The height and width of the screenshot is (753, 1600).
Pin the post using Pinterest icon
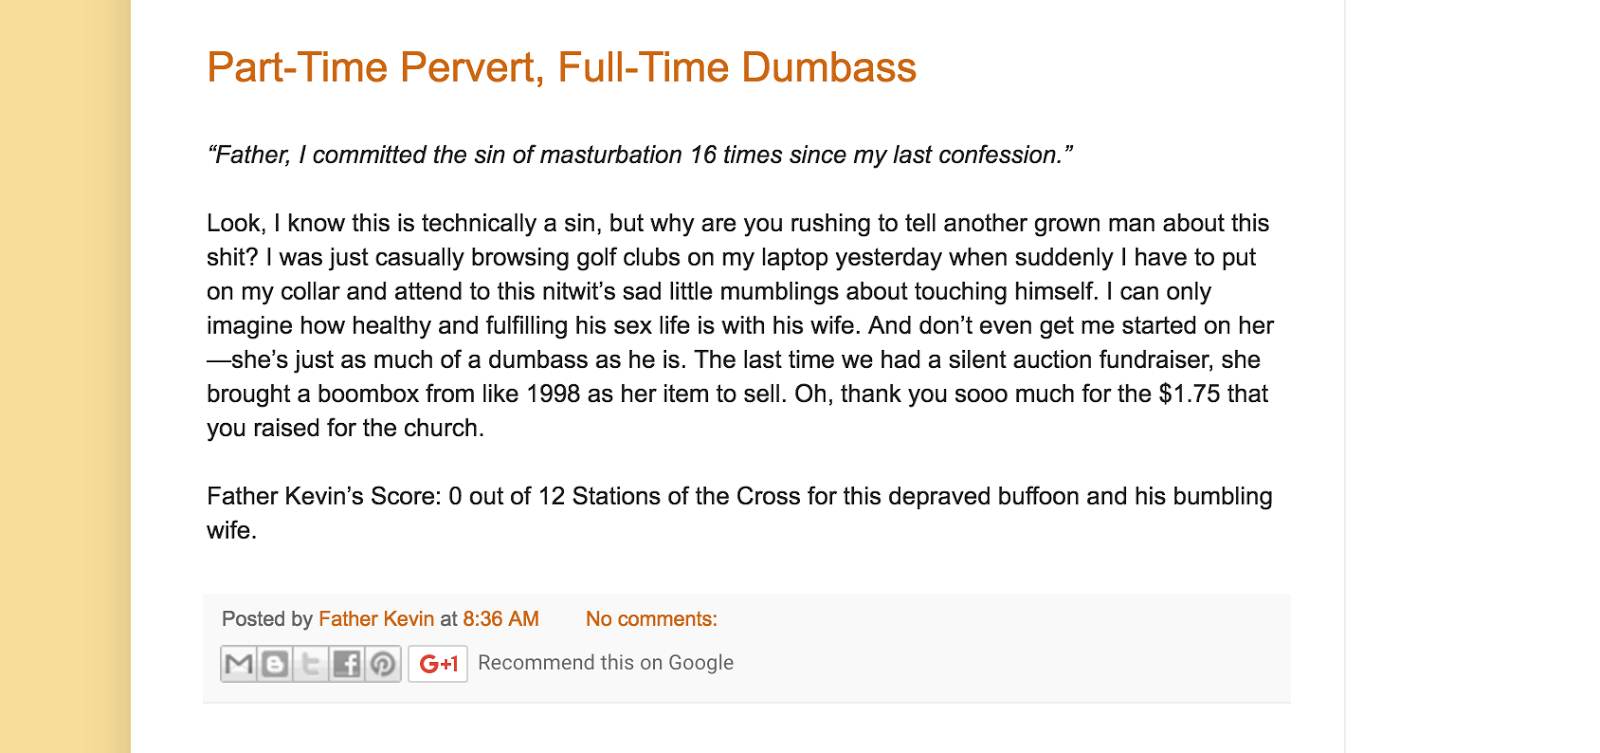[383, 664]
